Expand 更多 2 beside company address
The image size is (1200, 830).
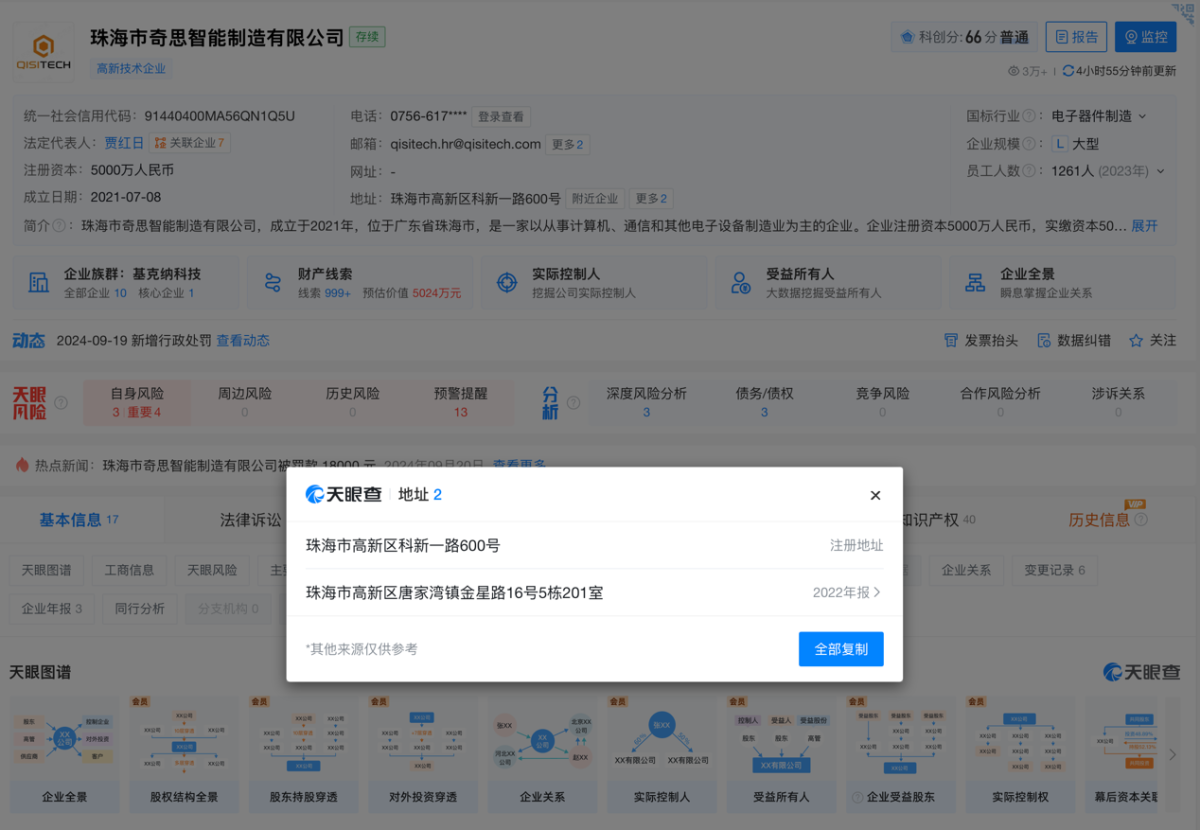[x=652, y=198]
